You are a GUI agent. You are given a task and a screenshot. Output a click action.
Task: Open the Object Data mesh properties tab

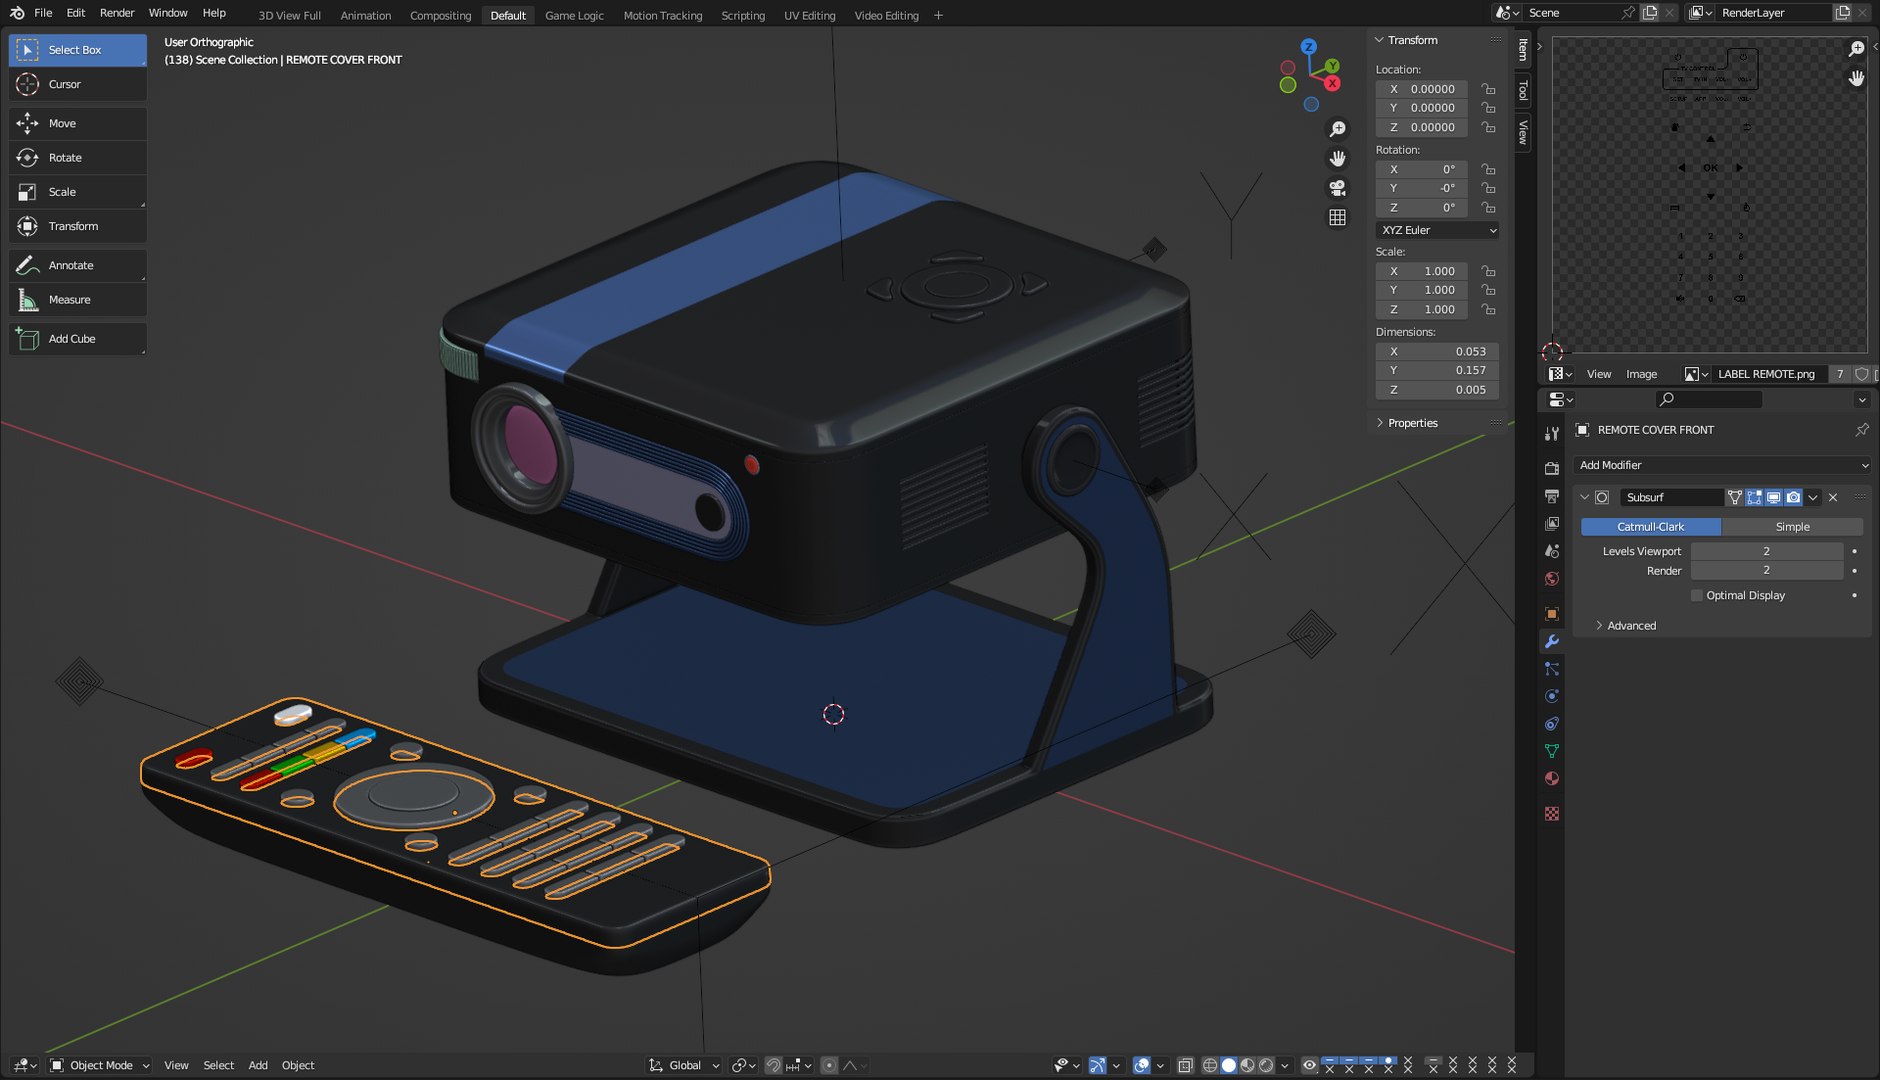(1552, 751)
